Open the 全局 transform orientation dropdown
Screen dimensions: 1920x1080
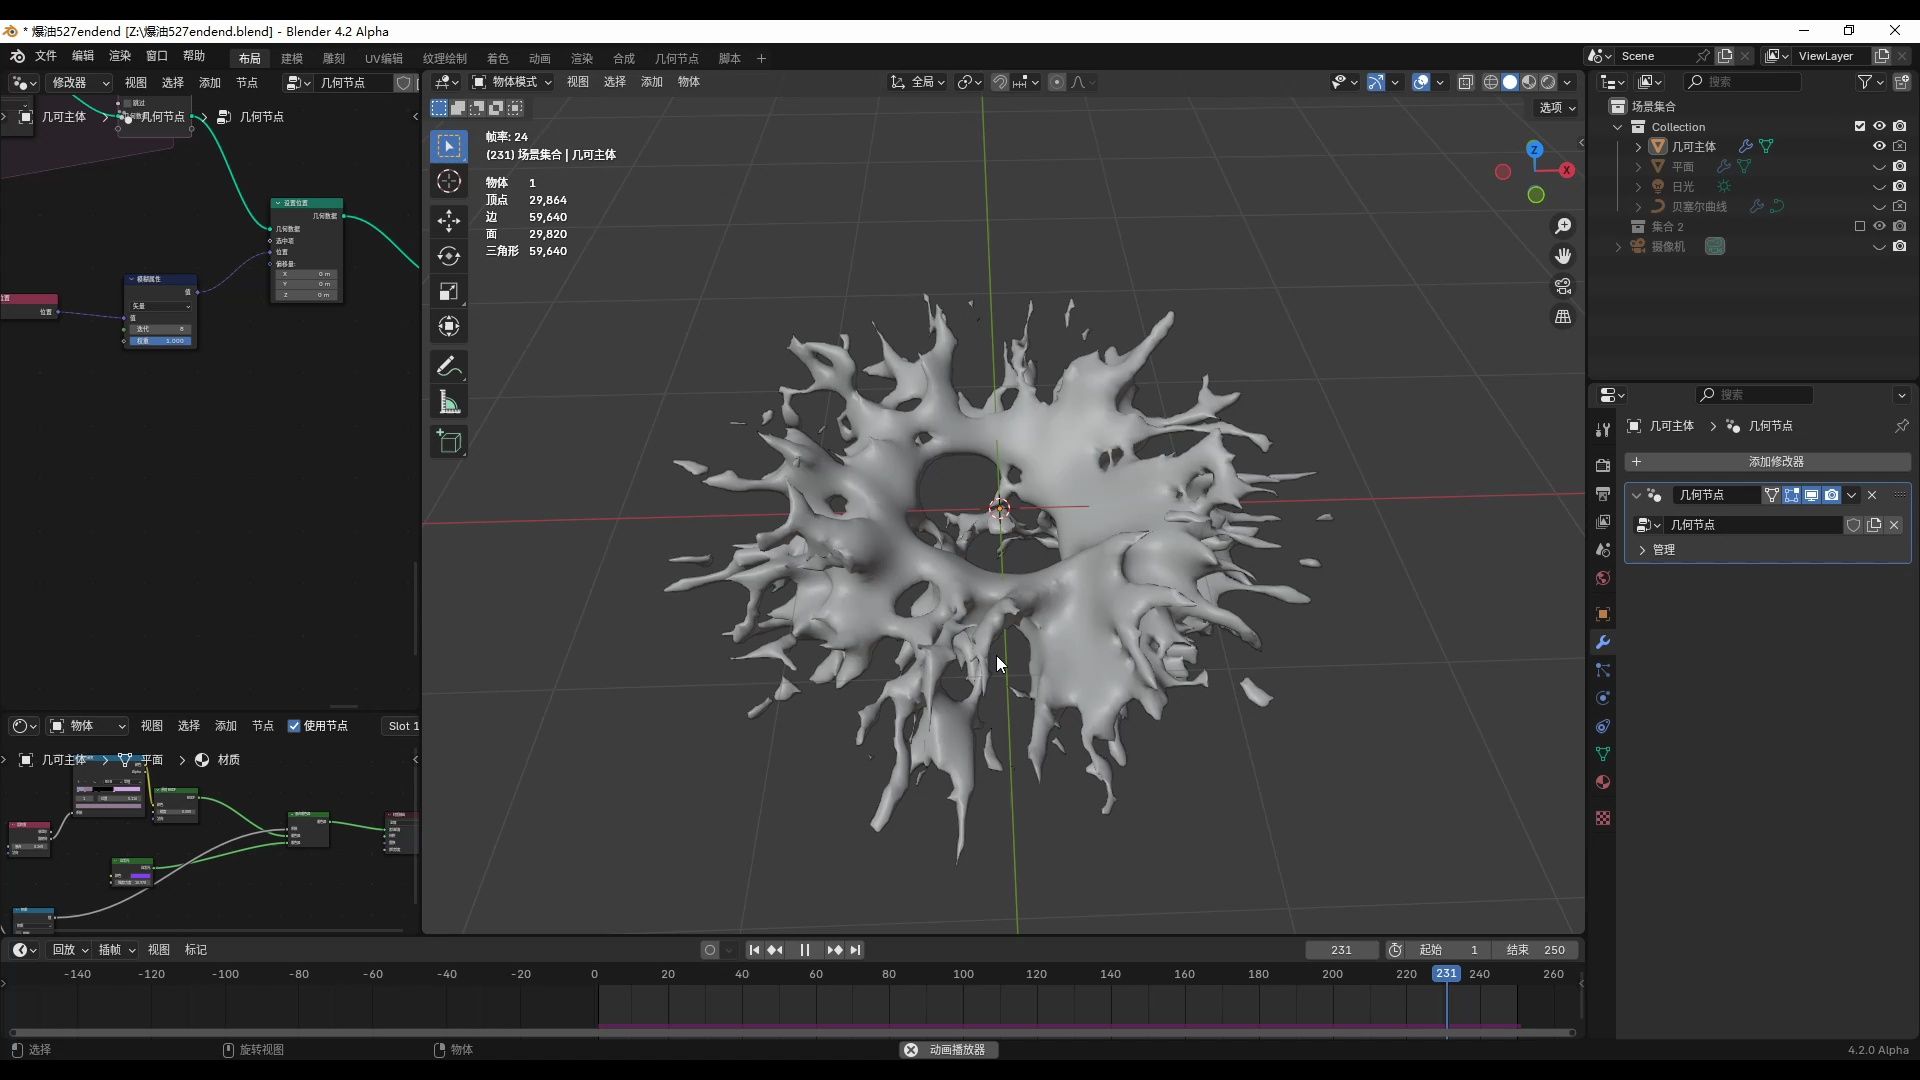917,82
